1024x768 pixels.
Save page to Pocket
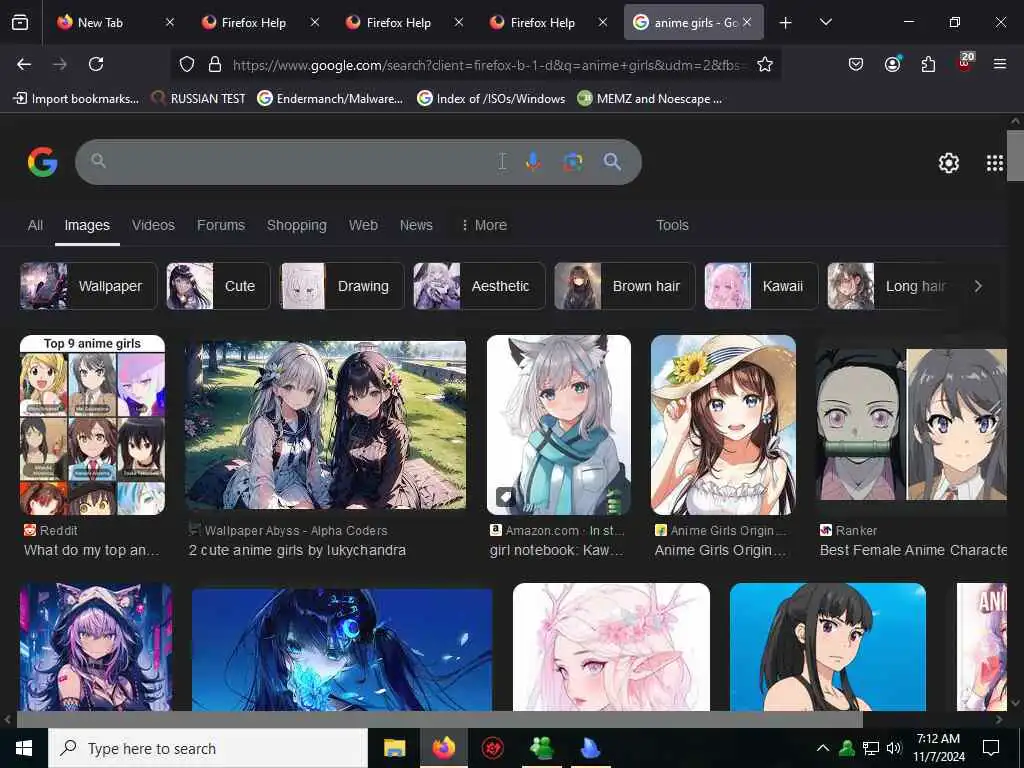point(856,64)
